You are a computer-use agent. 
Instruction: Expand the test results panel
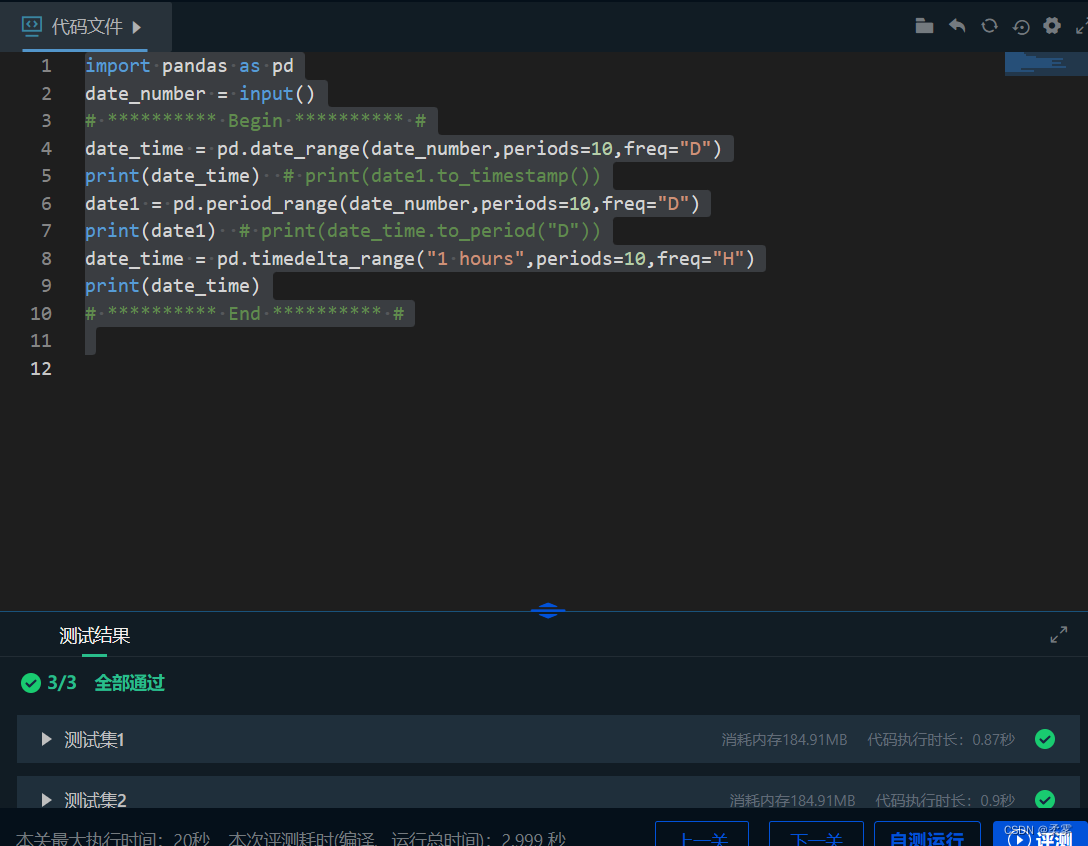(1058, 634)
